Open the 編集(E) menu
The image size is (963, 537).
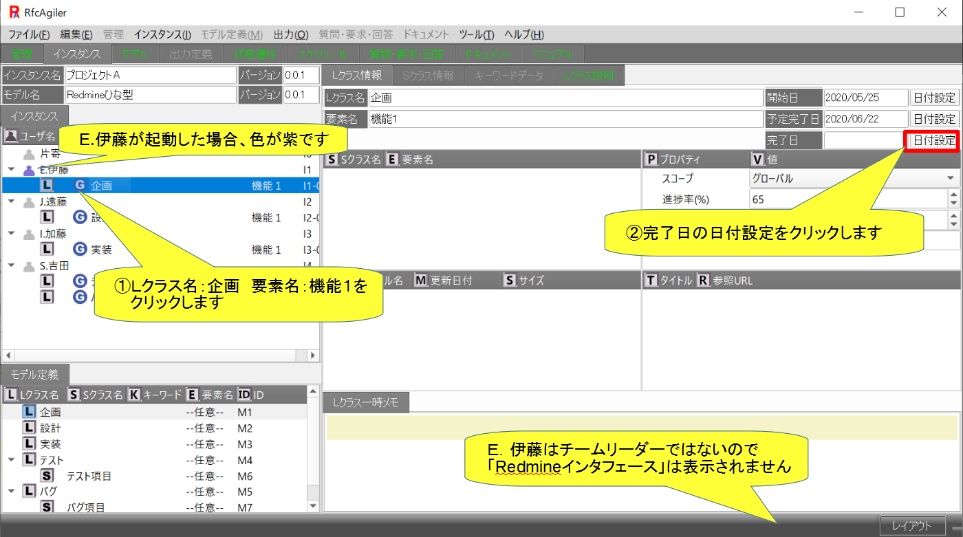(76, 34)
